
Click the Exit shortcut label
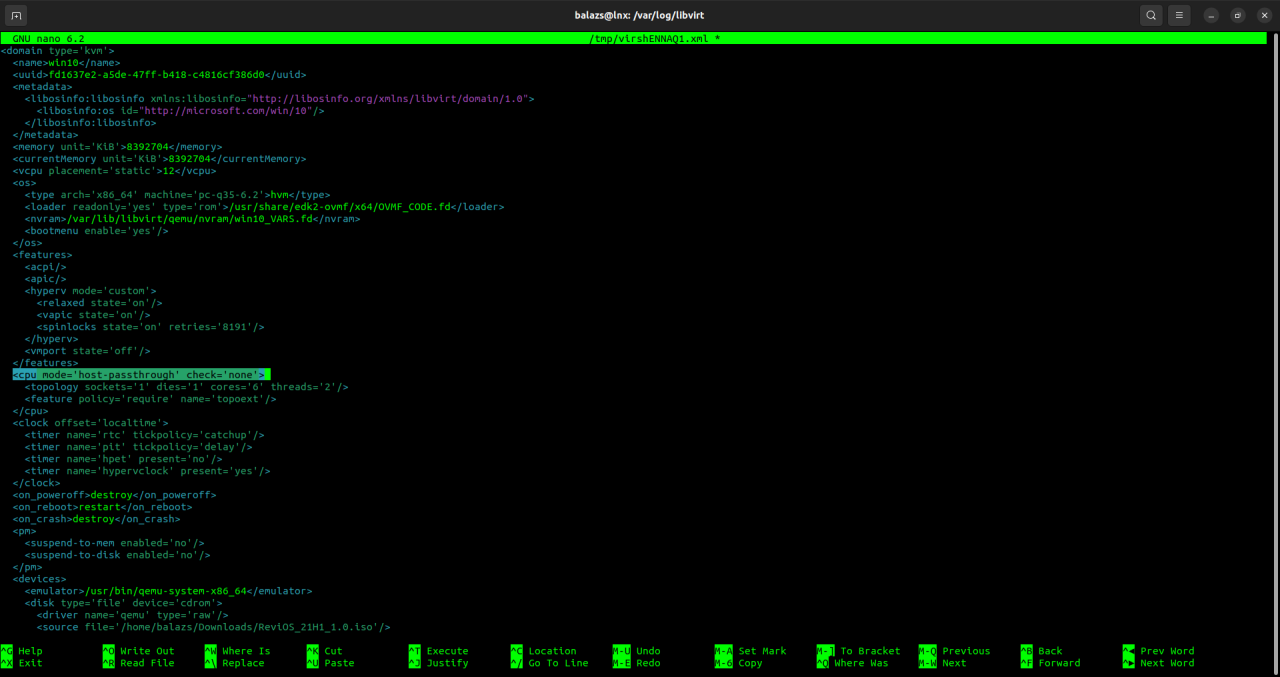[x=30, y=663]
